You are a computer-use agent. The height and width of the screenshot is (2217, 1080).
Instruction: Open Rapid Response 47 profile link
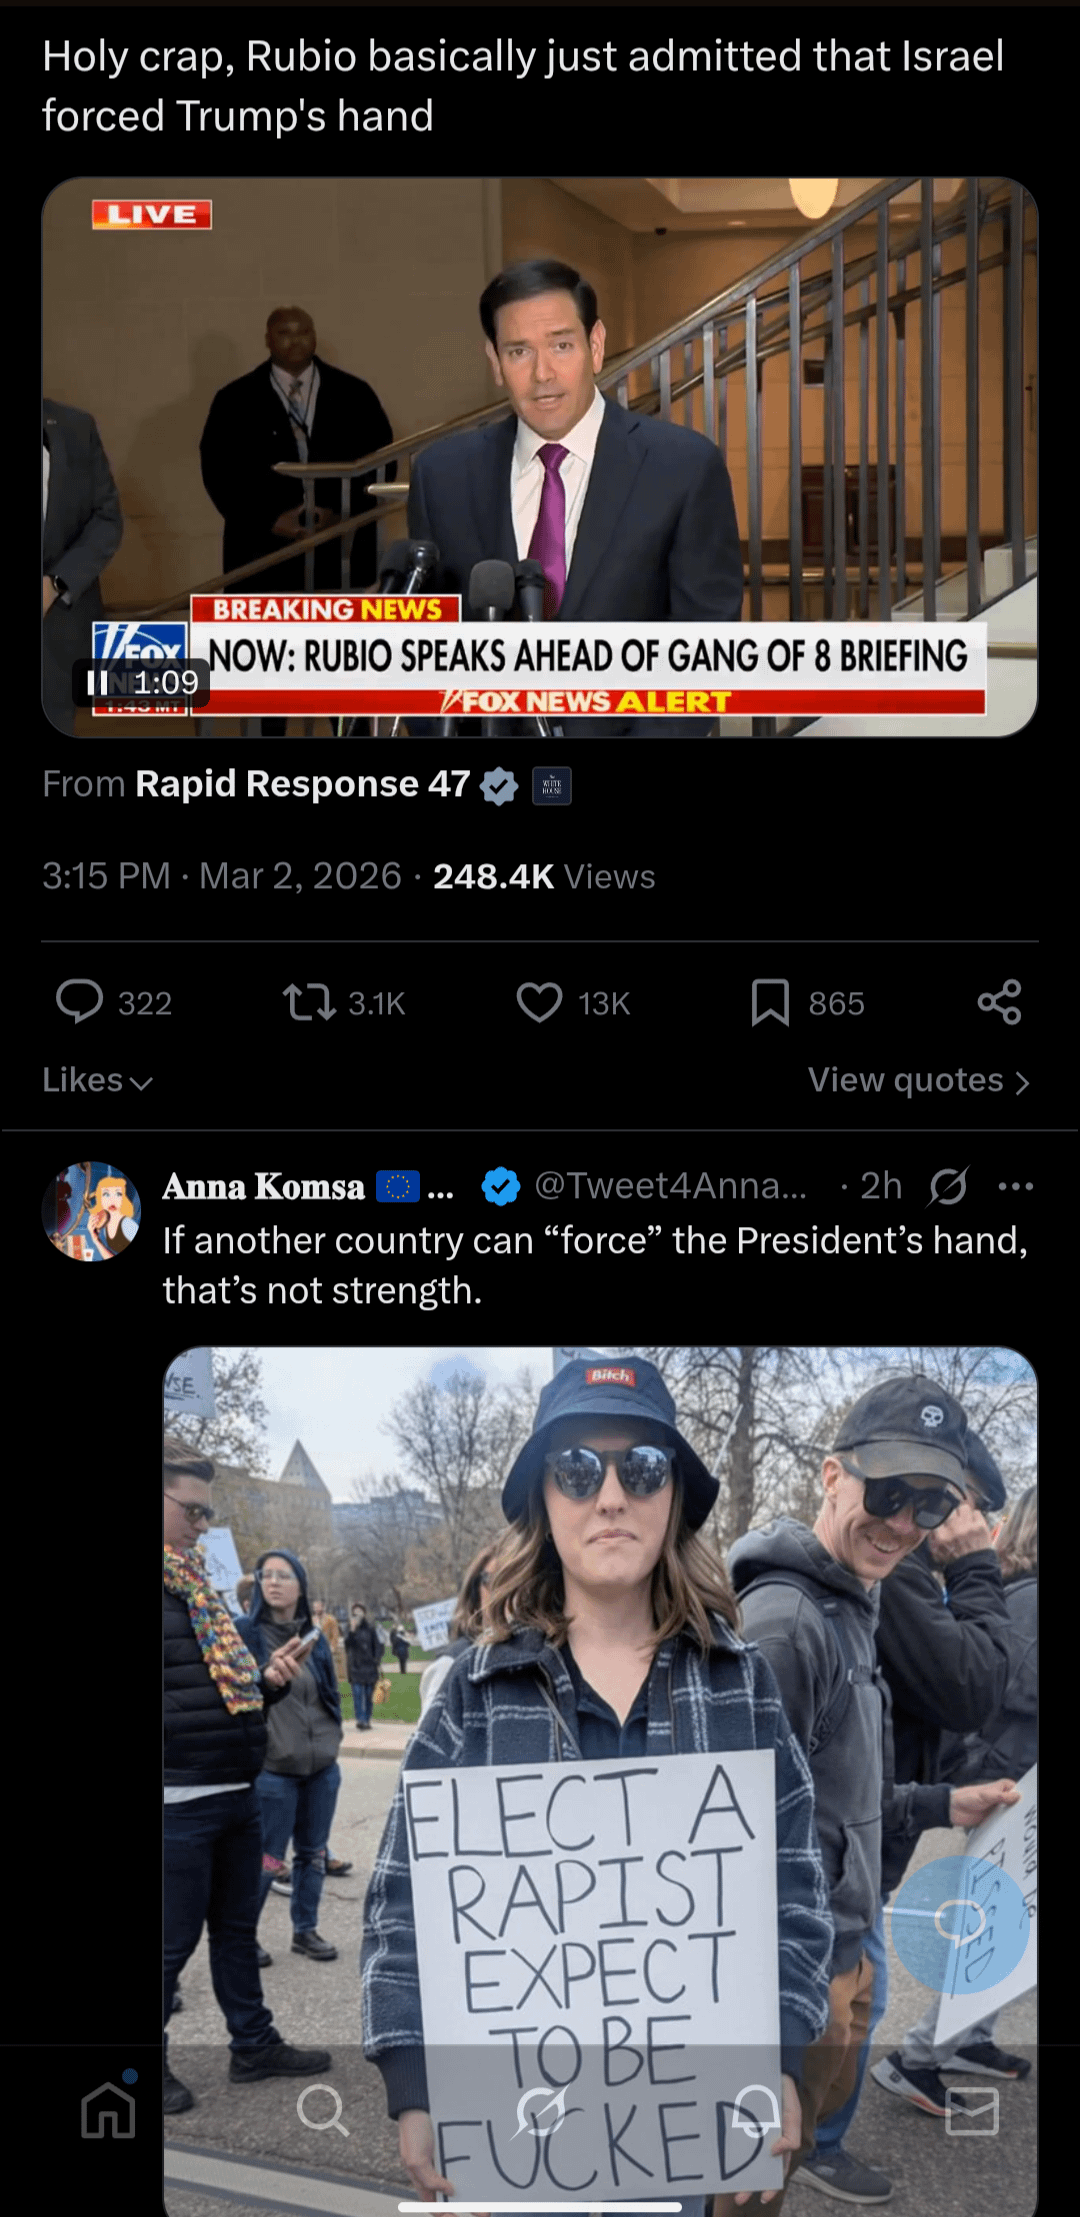[302, 785]
